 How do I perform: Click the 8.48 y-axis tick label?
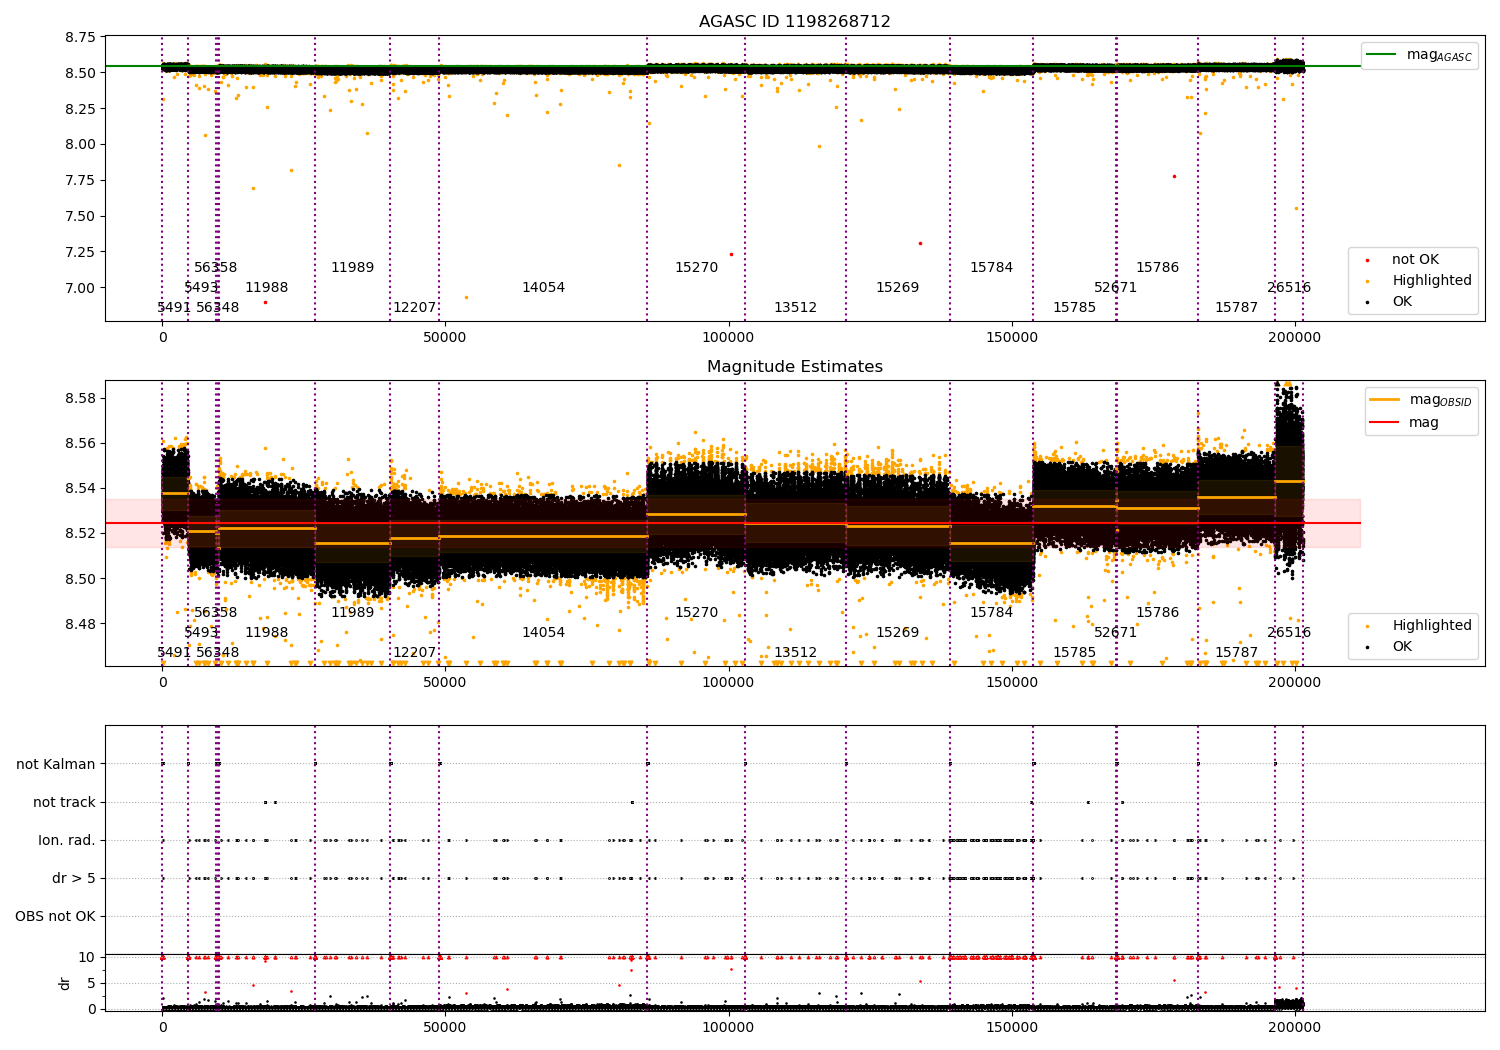(80, 625)
